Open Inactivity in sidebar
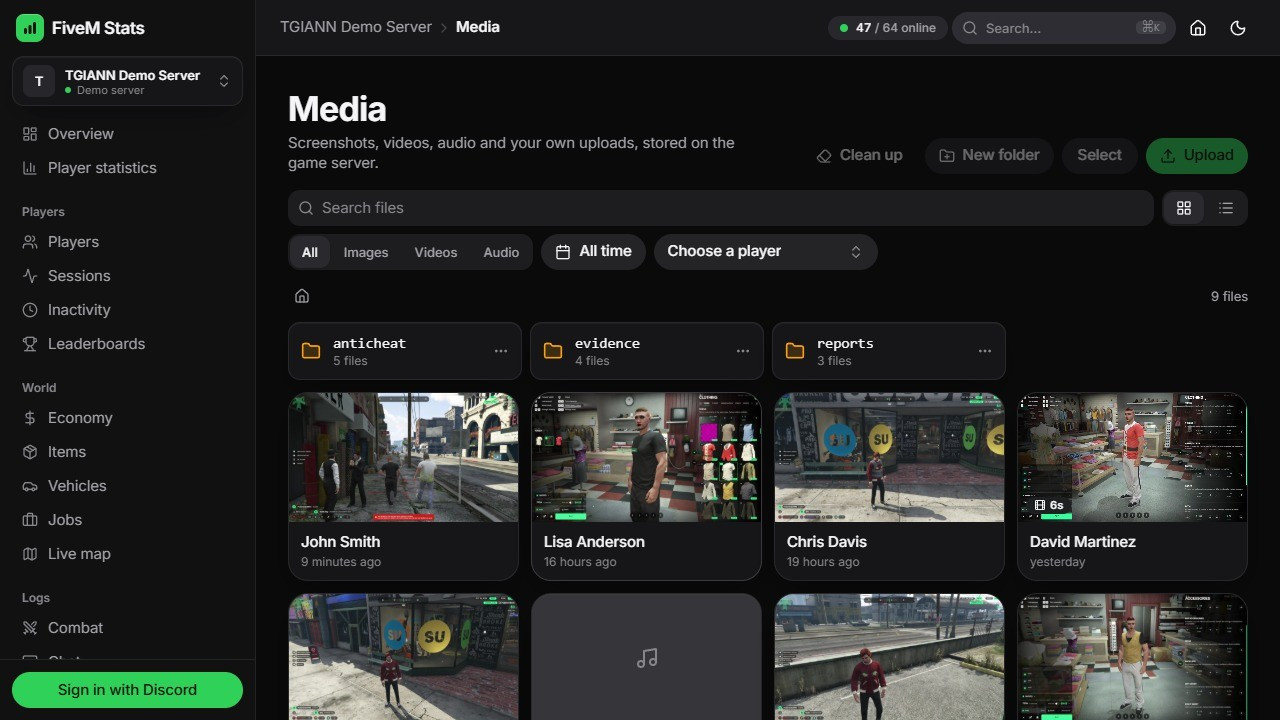The height and width of the screenshot is (720, 1280). point(127,310)
